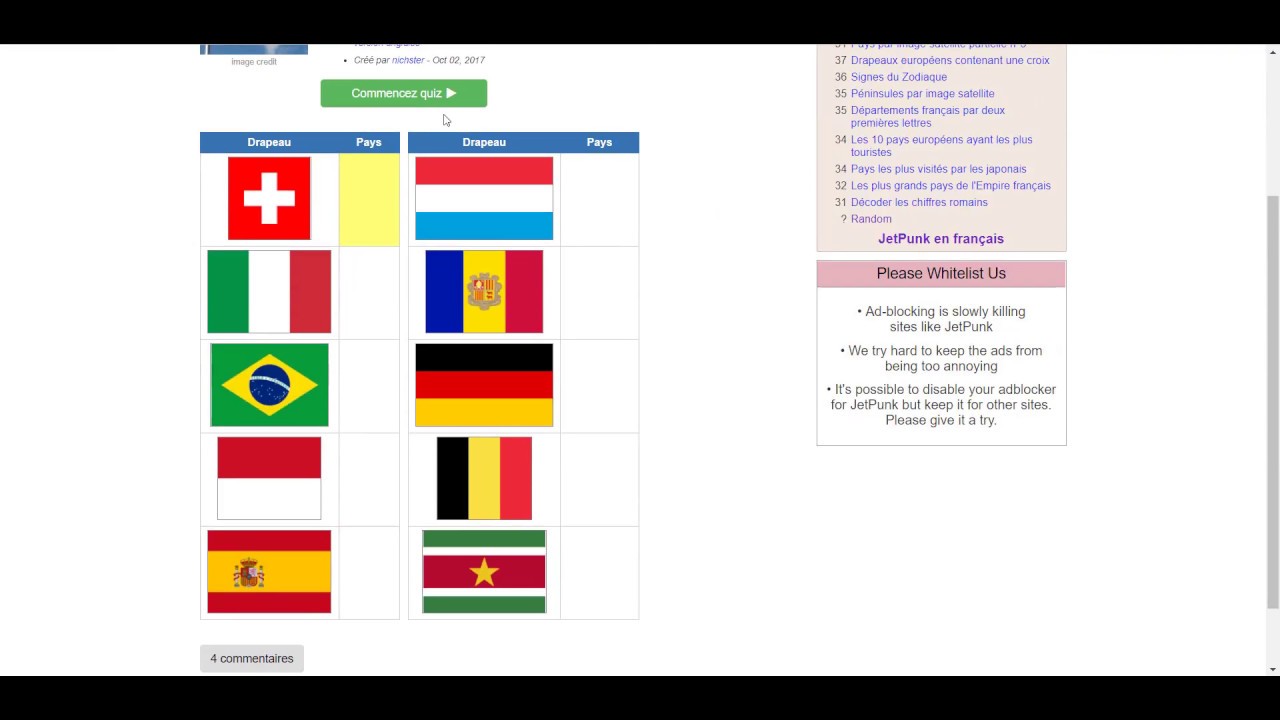1280x720 pixels.
Task: Click the scrollbar down arrow
Action: (x=1273, y=669)
